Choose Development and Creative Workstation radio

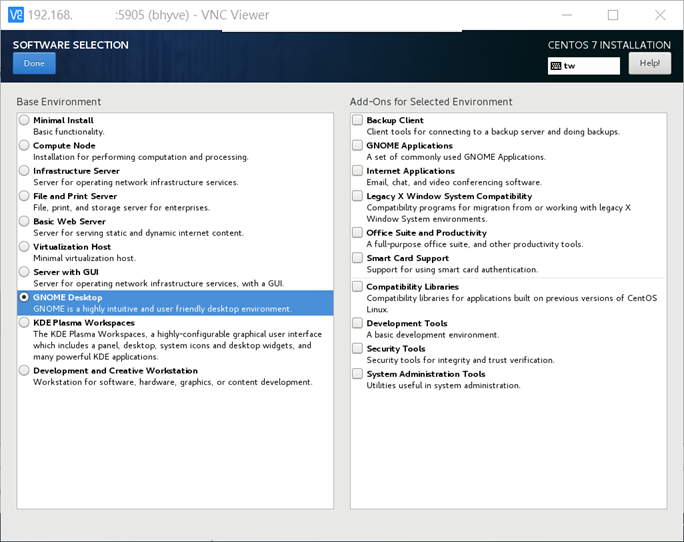click(24, 370)
